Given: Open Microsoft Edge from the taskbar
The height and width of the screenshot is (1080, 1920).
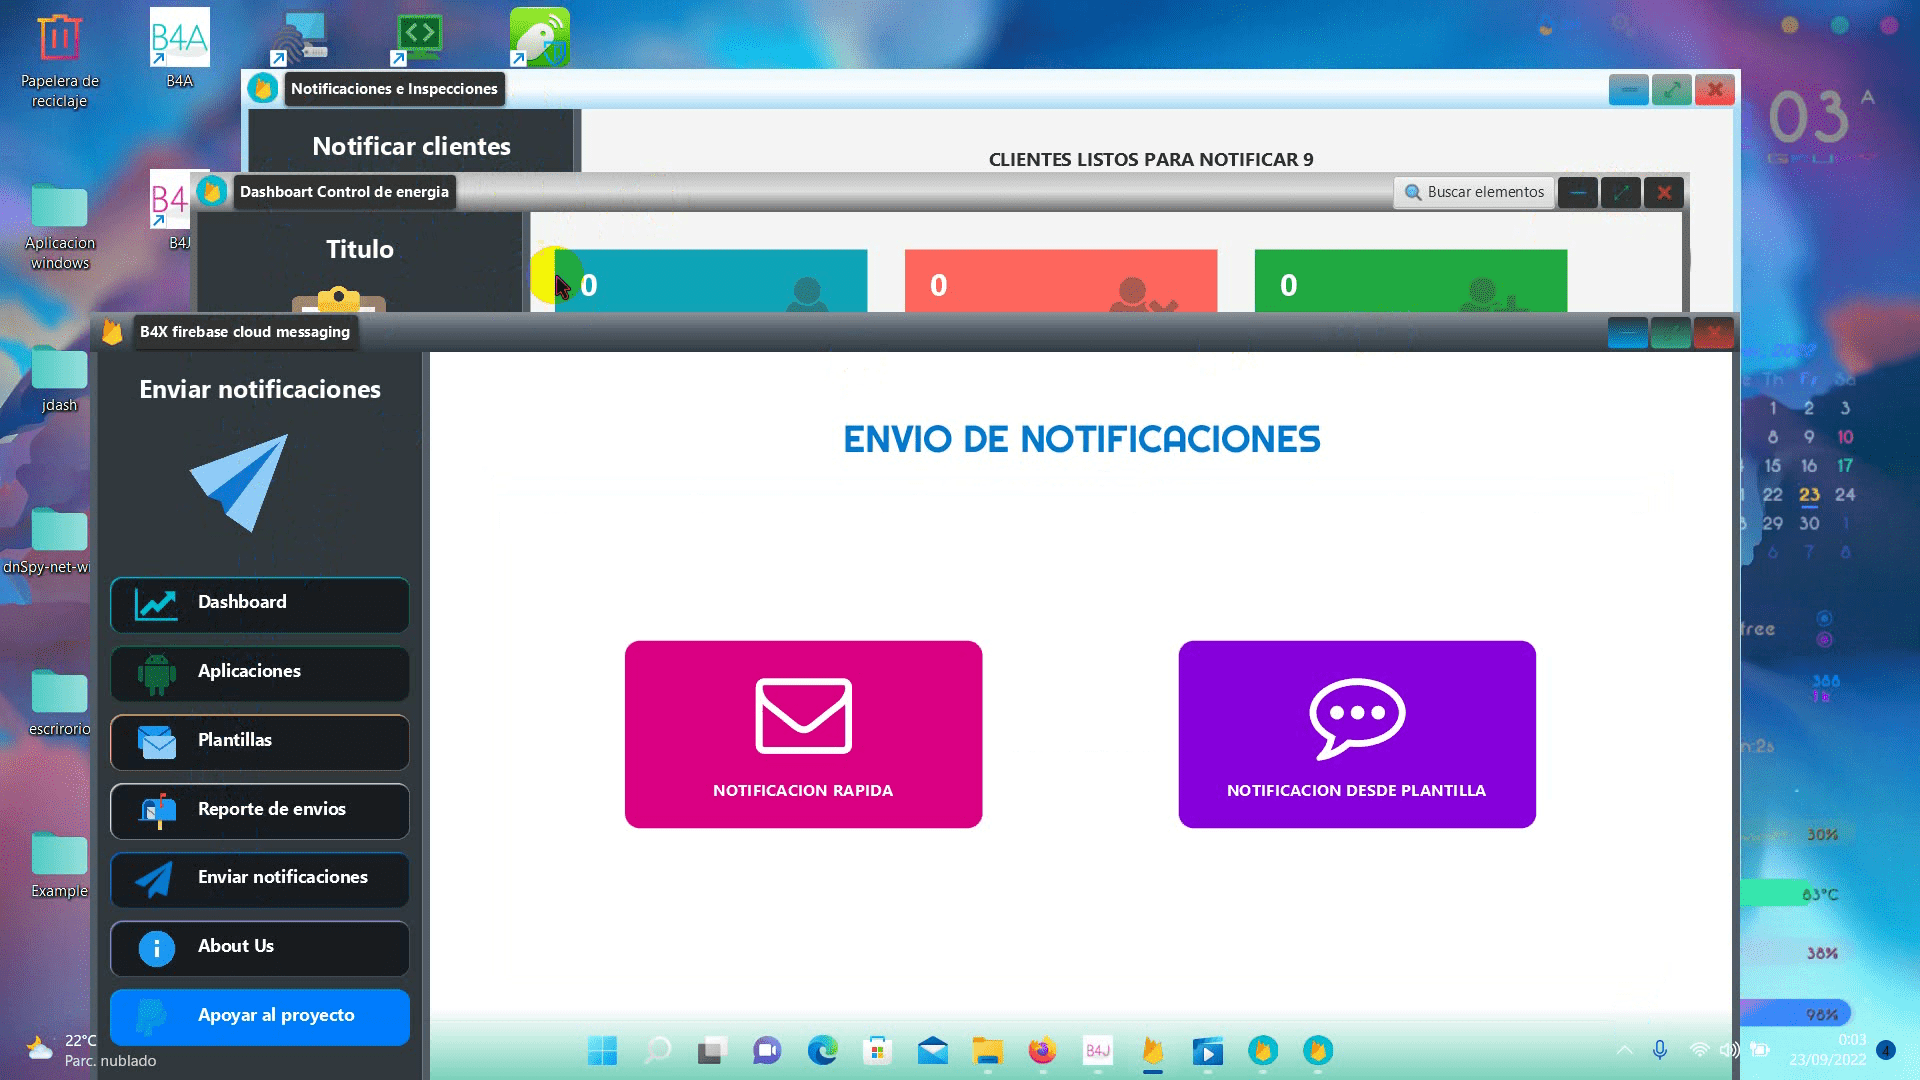Looking at the screenshot, I should (x=822, y=1051).
